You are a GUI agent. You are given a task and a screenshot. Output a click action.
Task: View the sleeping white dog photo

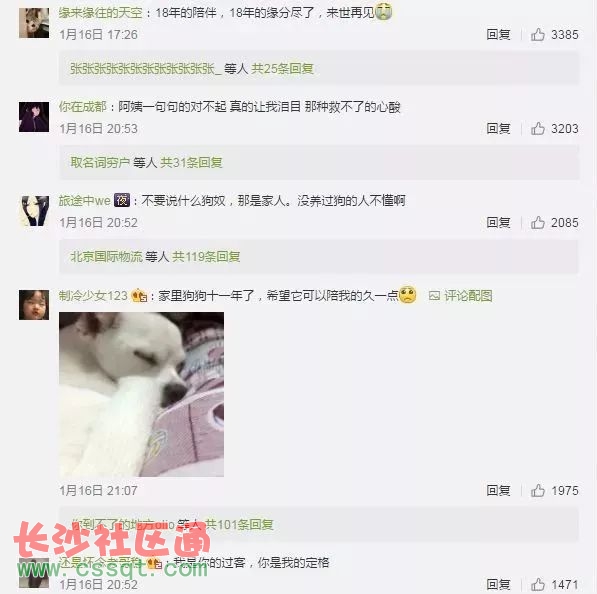141,394
